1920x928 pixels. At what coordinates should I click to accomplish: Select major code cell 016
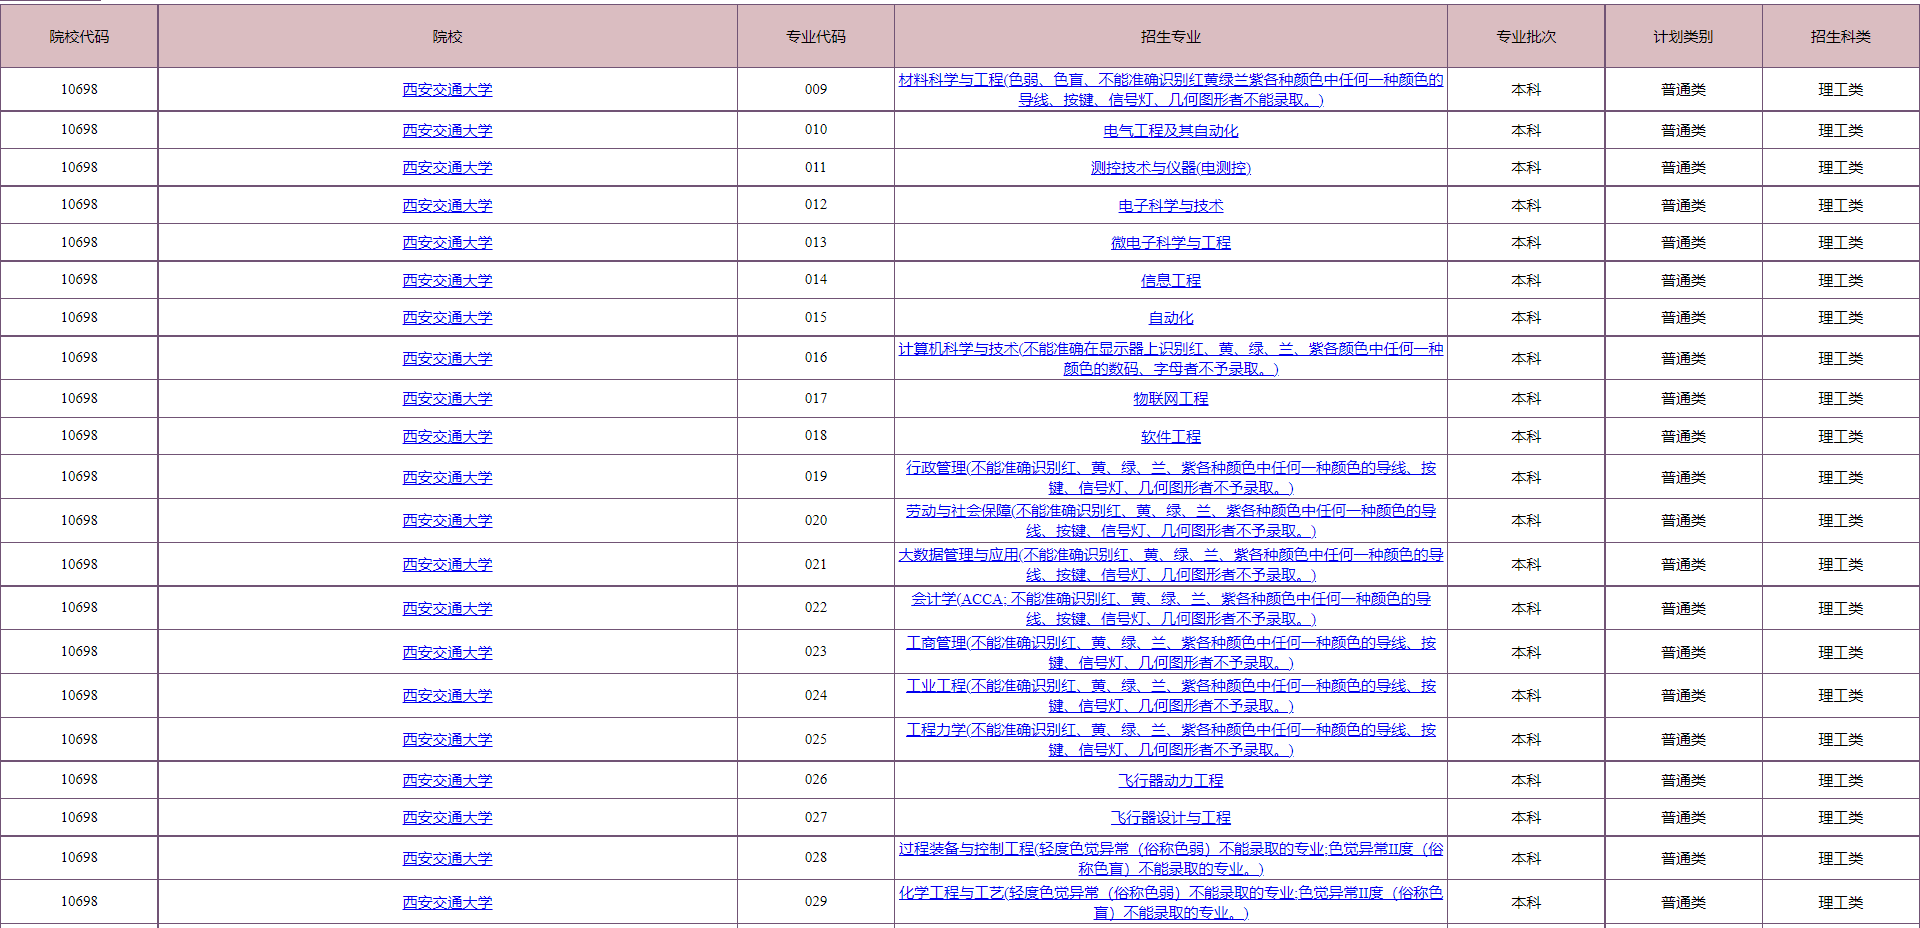coord(816,358)
